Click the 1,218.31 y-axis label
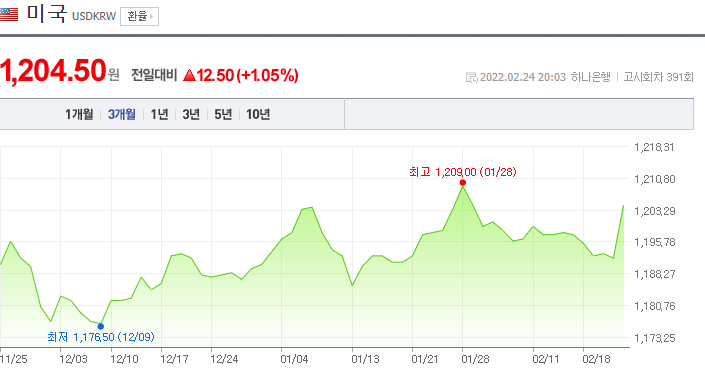Screen dimensions: 705x374 click(654, 147)
